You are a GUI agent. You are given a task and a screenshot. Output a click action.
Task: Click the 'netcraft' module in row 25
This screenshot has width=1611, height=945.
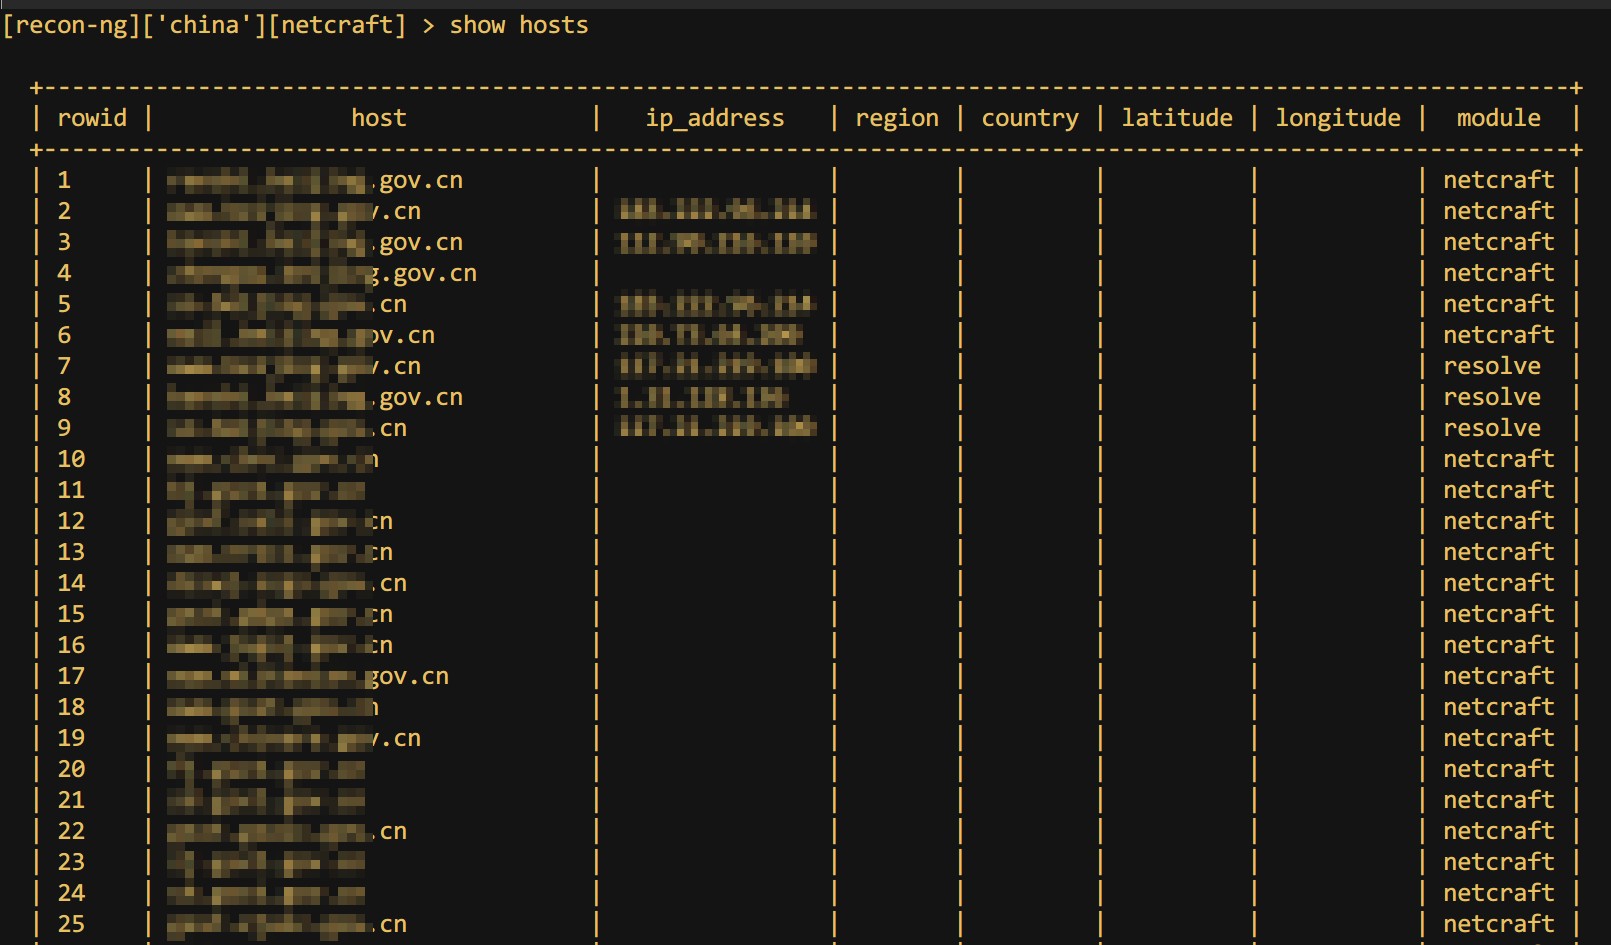coord(1498,924)
